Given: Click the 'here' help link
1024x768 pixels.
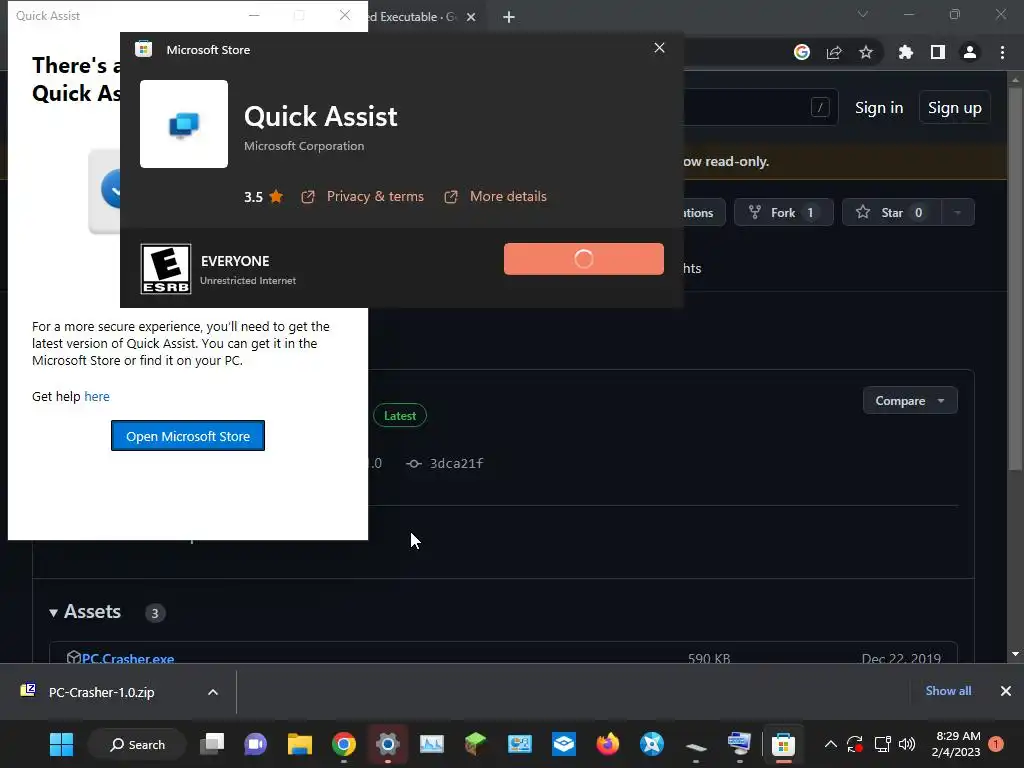Looking at the screenshot, I should pos(97,396).
